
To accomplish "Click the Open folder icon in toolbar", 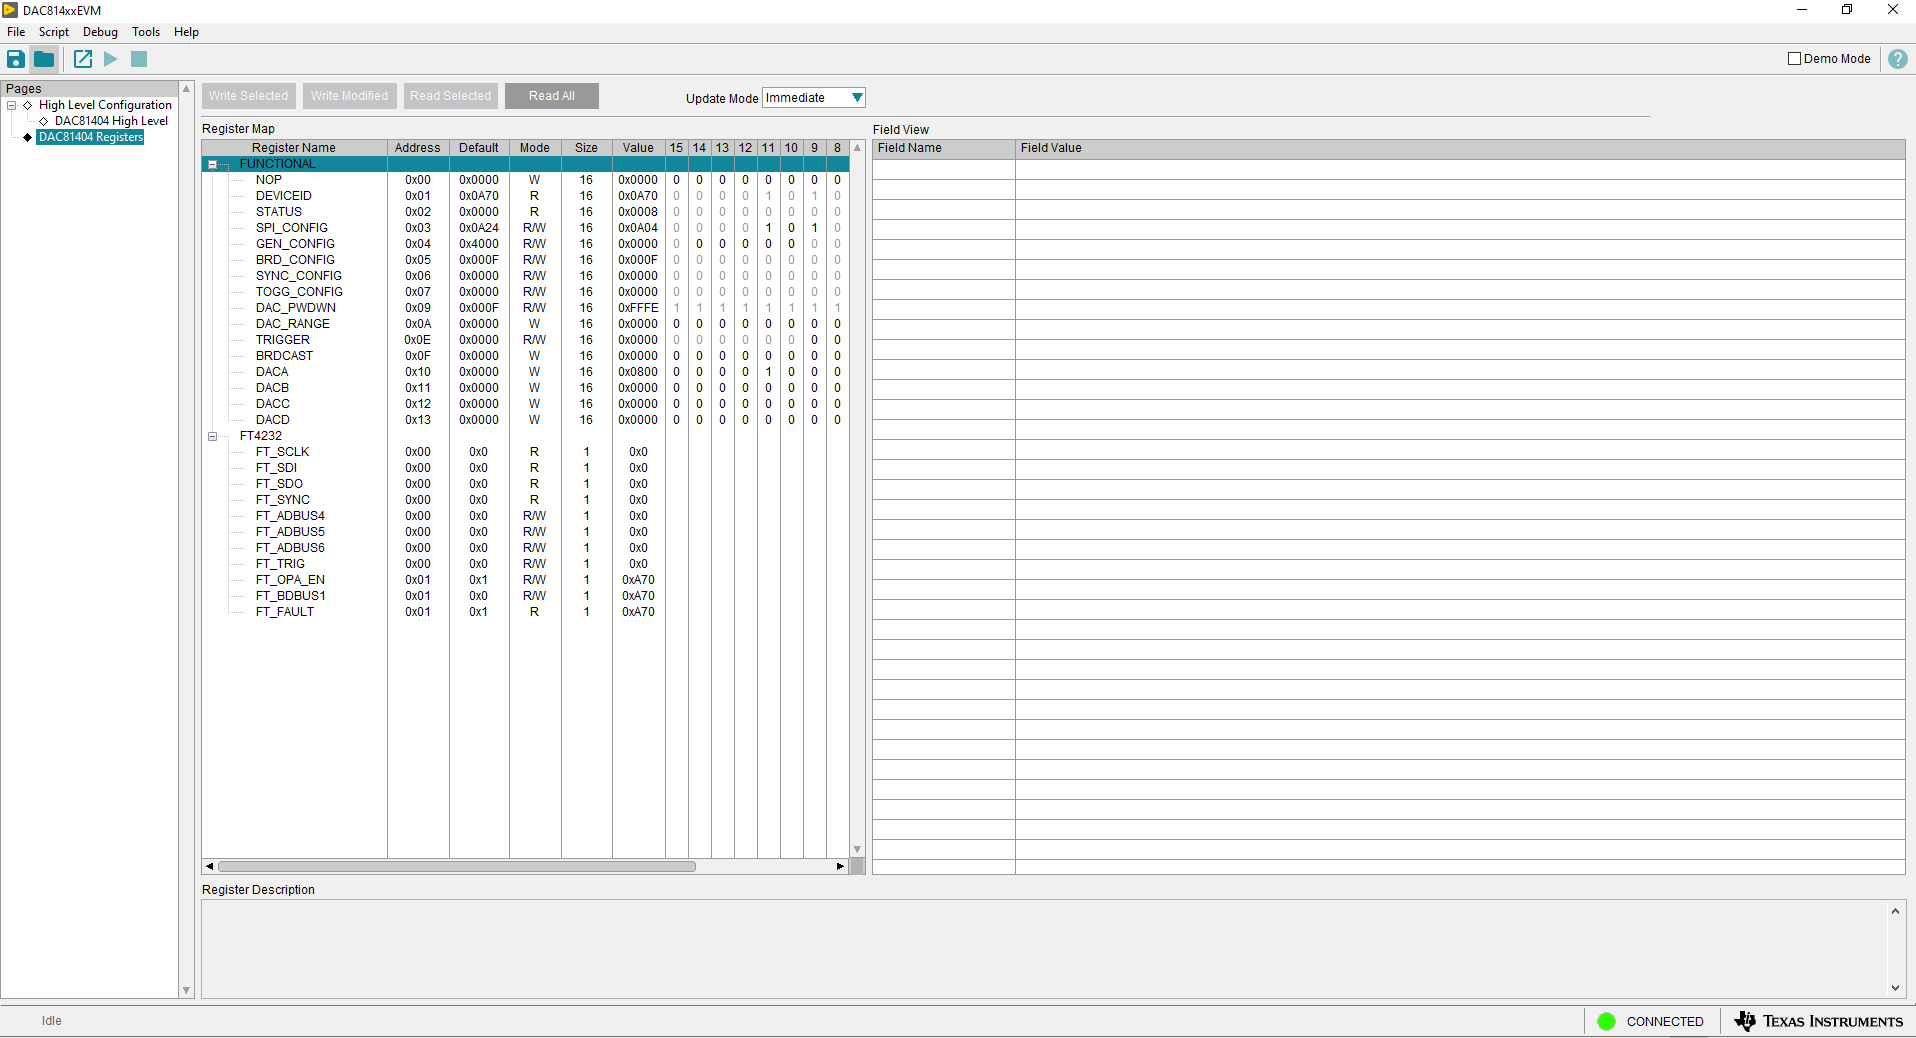I will [44, 59].
